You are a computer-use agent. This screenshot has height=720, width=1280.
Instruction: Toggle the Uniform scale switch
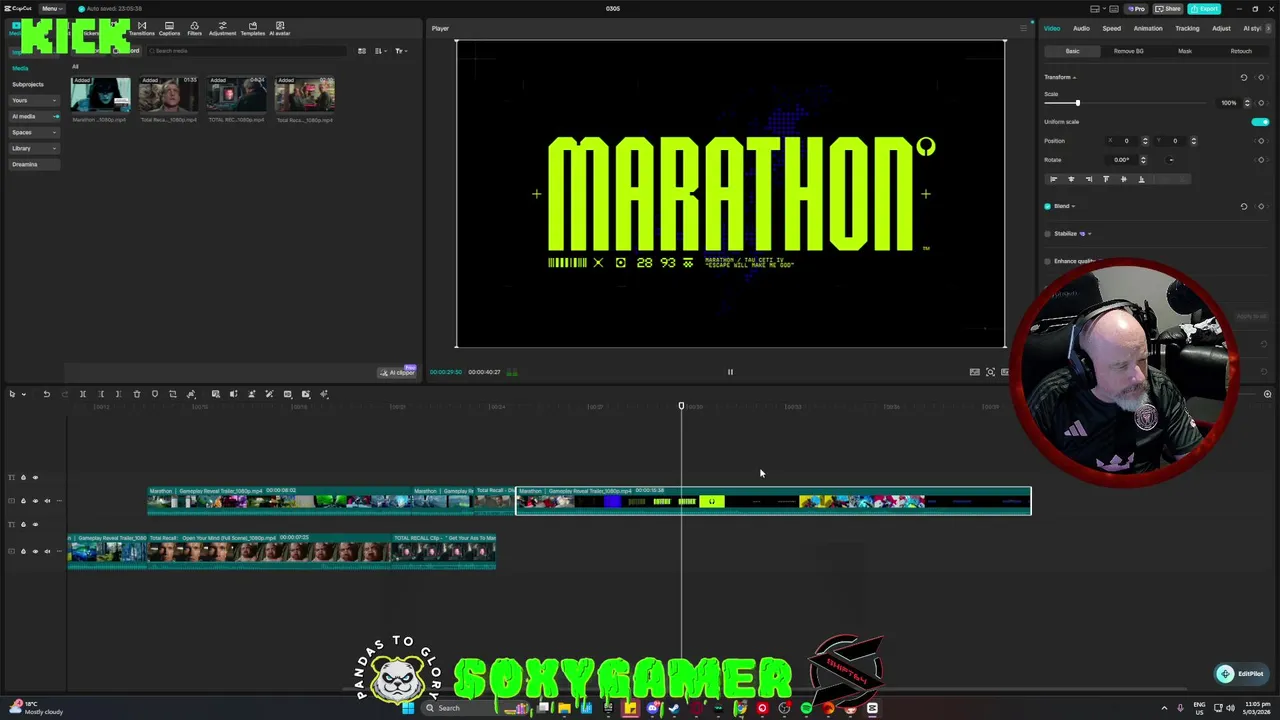(1260, 122)
